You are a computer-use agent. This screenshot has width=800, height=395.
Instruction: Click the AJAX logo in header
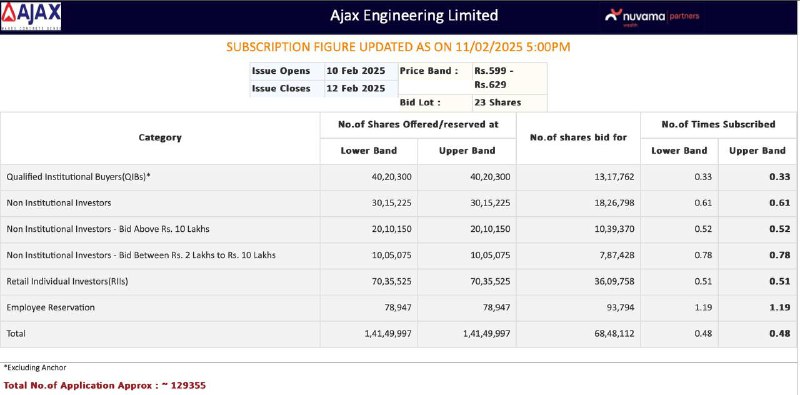point(31,16)
